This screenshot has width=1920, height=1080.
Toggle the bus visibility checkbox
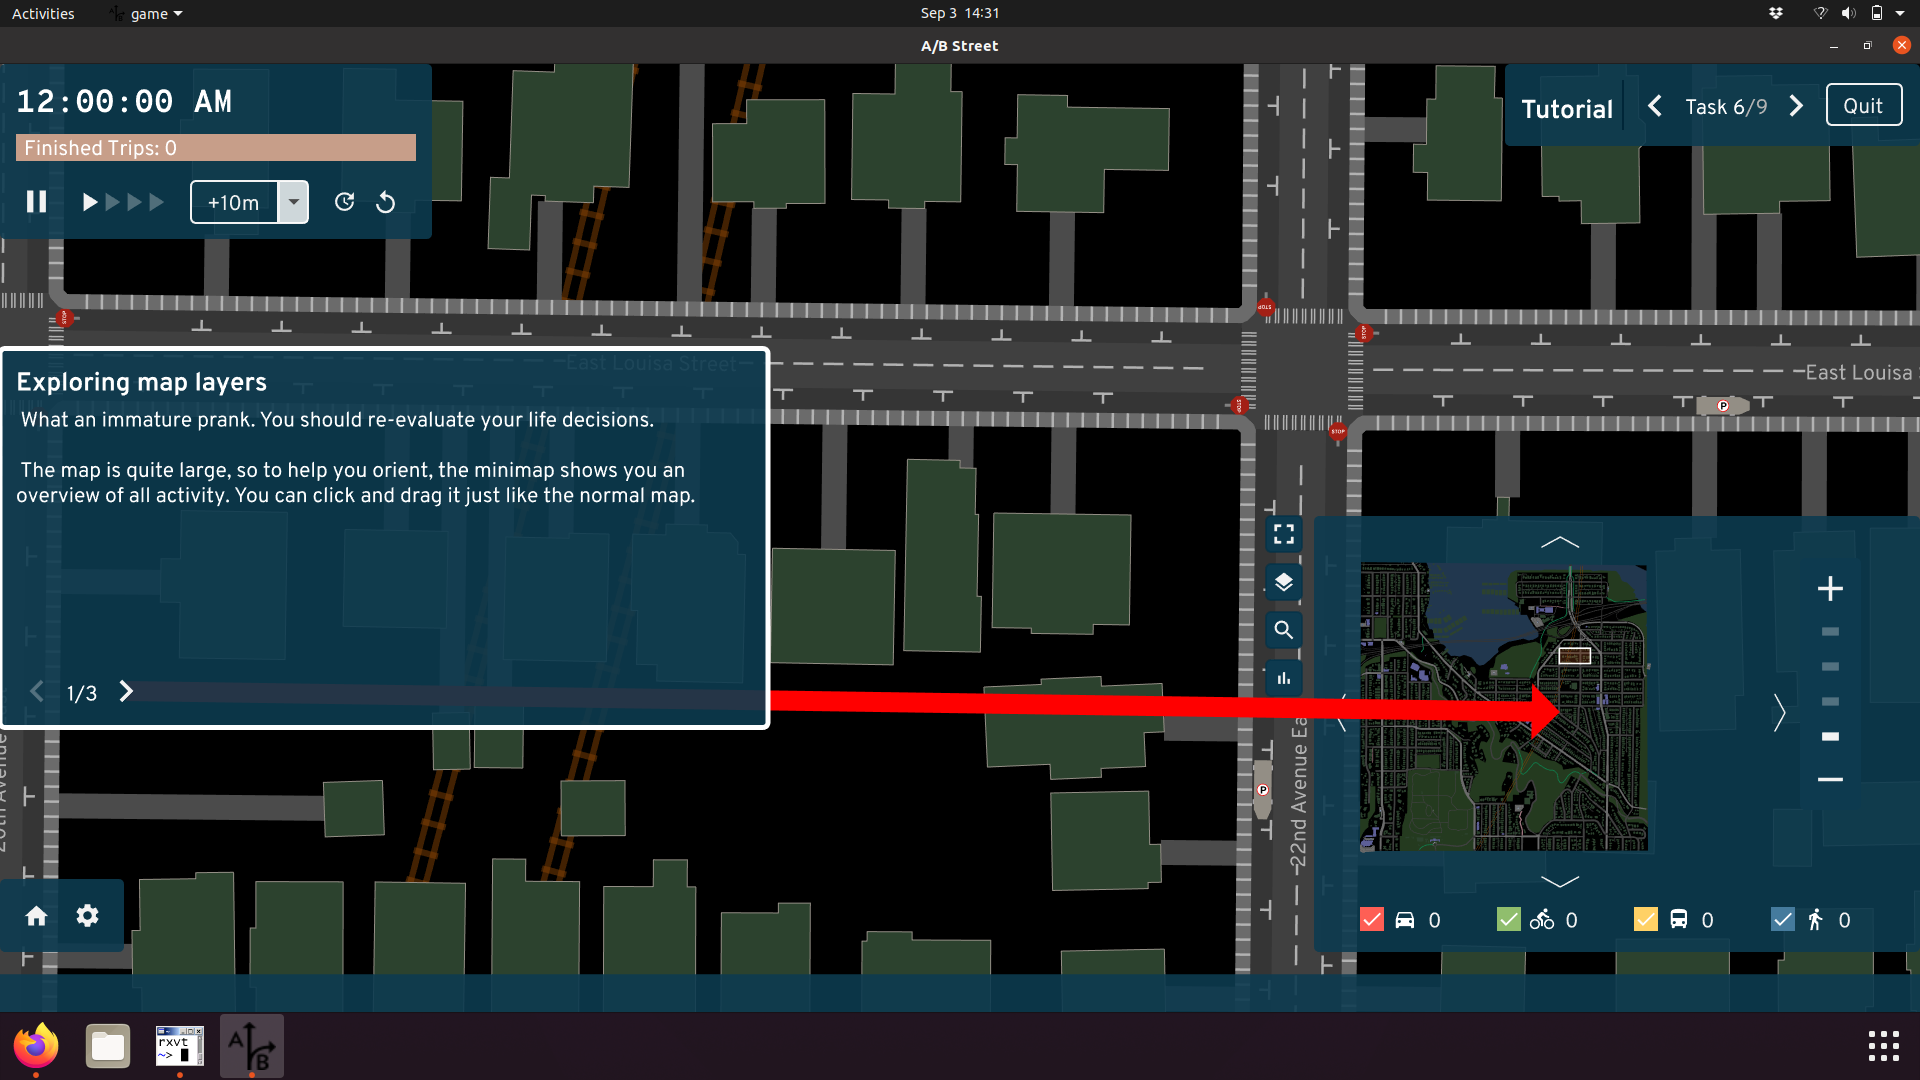tap(1645, 919)
